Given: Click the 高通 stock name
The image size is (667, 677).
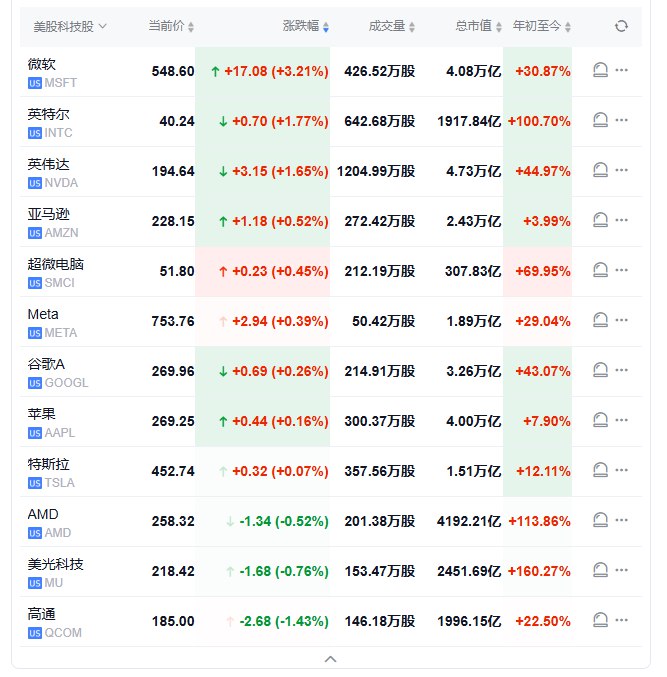Looking at the screenshot, I should pyautogui.click(x=41, y=614).
